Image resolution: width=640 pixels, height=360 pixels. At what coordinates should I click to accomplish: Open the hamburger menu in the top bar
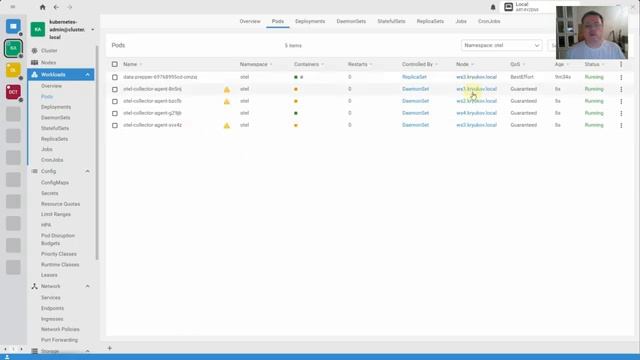[13, 7]
